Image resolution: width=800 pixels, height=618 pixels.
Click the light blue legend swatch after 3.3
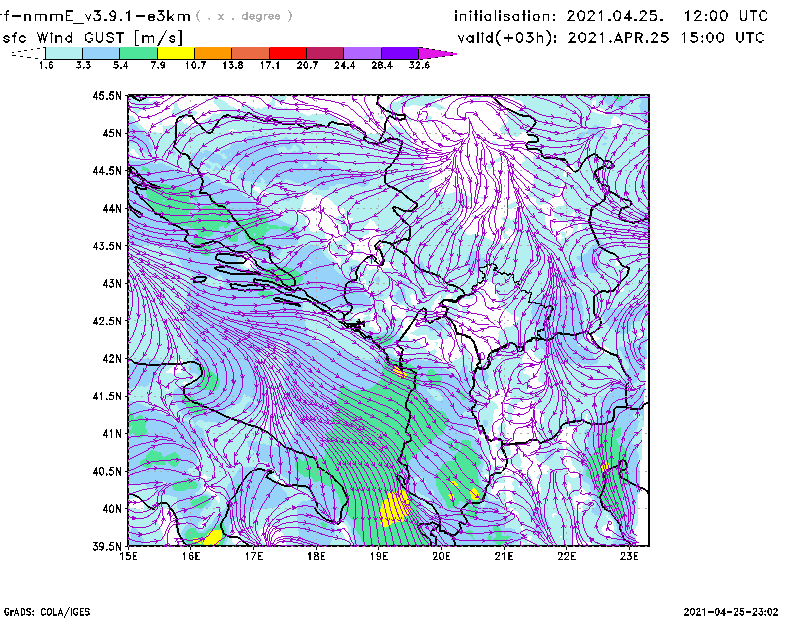(x=101, y=53)
